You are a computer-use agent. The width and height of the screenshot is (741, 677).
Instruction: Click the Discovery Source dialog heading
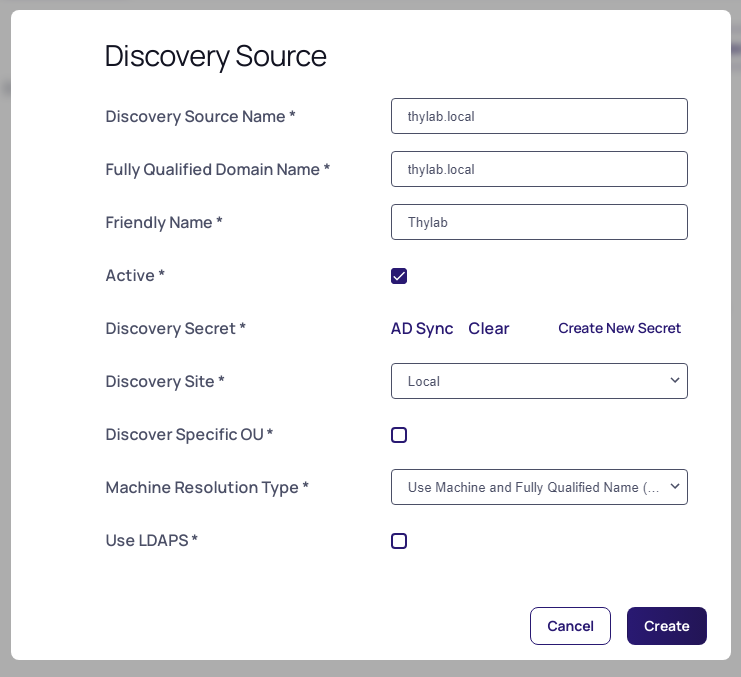(x=215, y=57)
